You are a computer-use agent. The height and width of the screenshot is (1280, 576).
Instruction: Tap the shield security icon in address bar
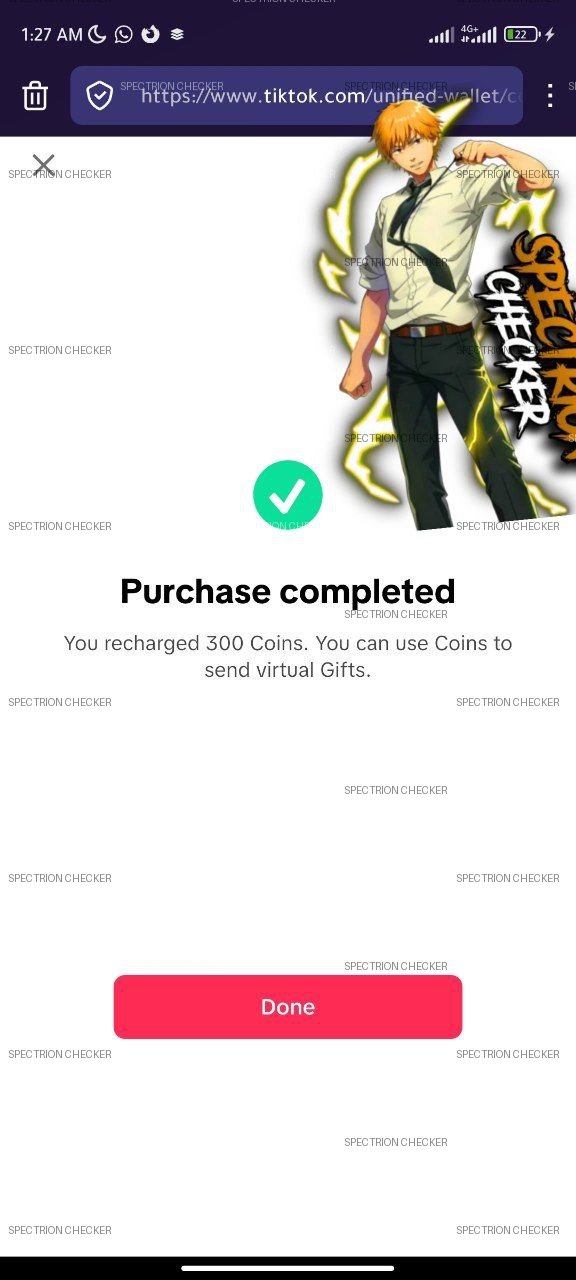coord(99,96)
